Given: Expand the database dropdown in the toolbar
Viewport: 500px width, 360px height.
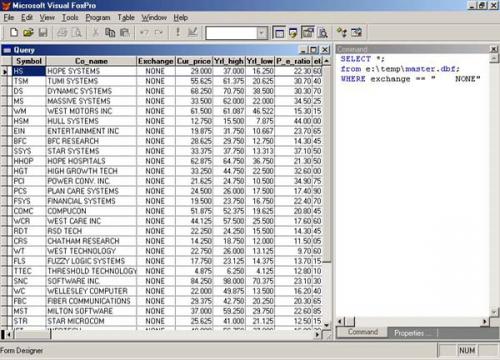Looking at the screenshot, I should pyautogui.click(x=262, y=33).
